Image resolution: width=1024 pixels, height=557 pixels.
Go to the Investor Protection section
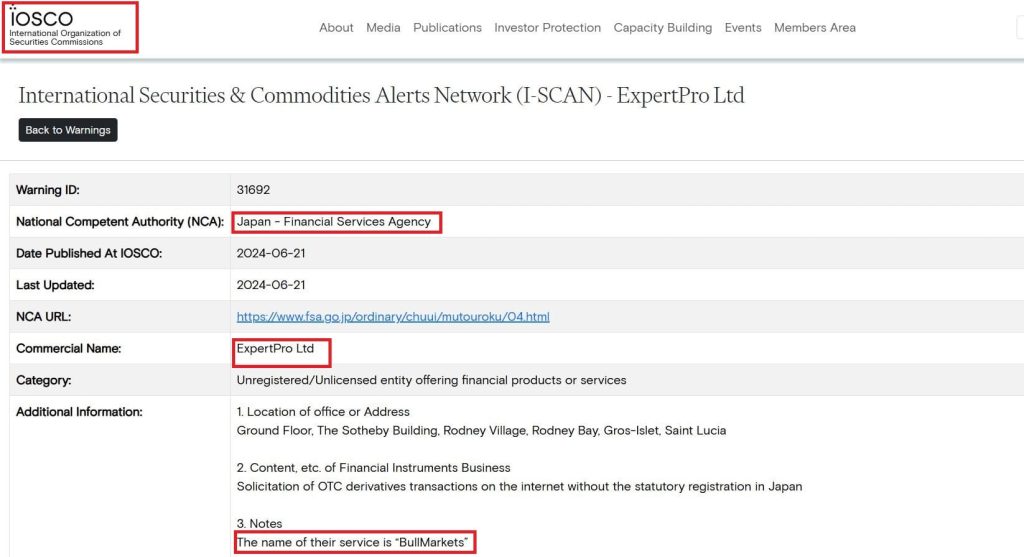547,28
